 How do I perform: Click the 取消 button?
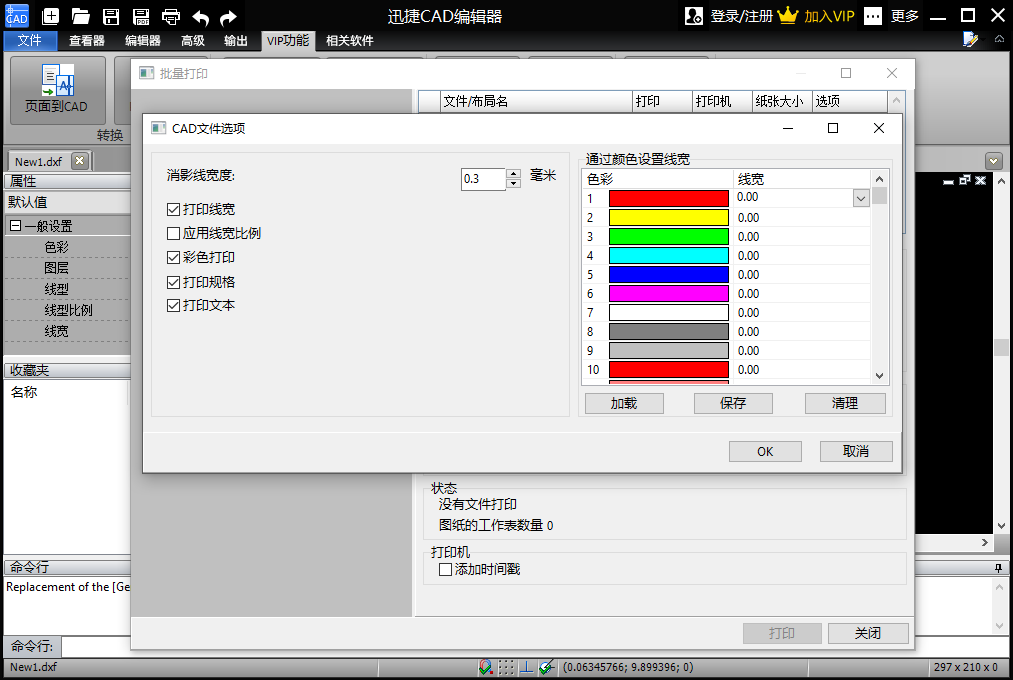pos(856,451)
